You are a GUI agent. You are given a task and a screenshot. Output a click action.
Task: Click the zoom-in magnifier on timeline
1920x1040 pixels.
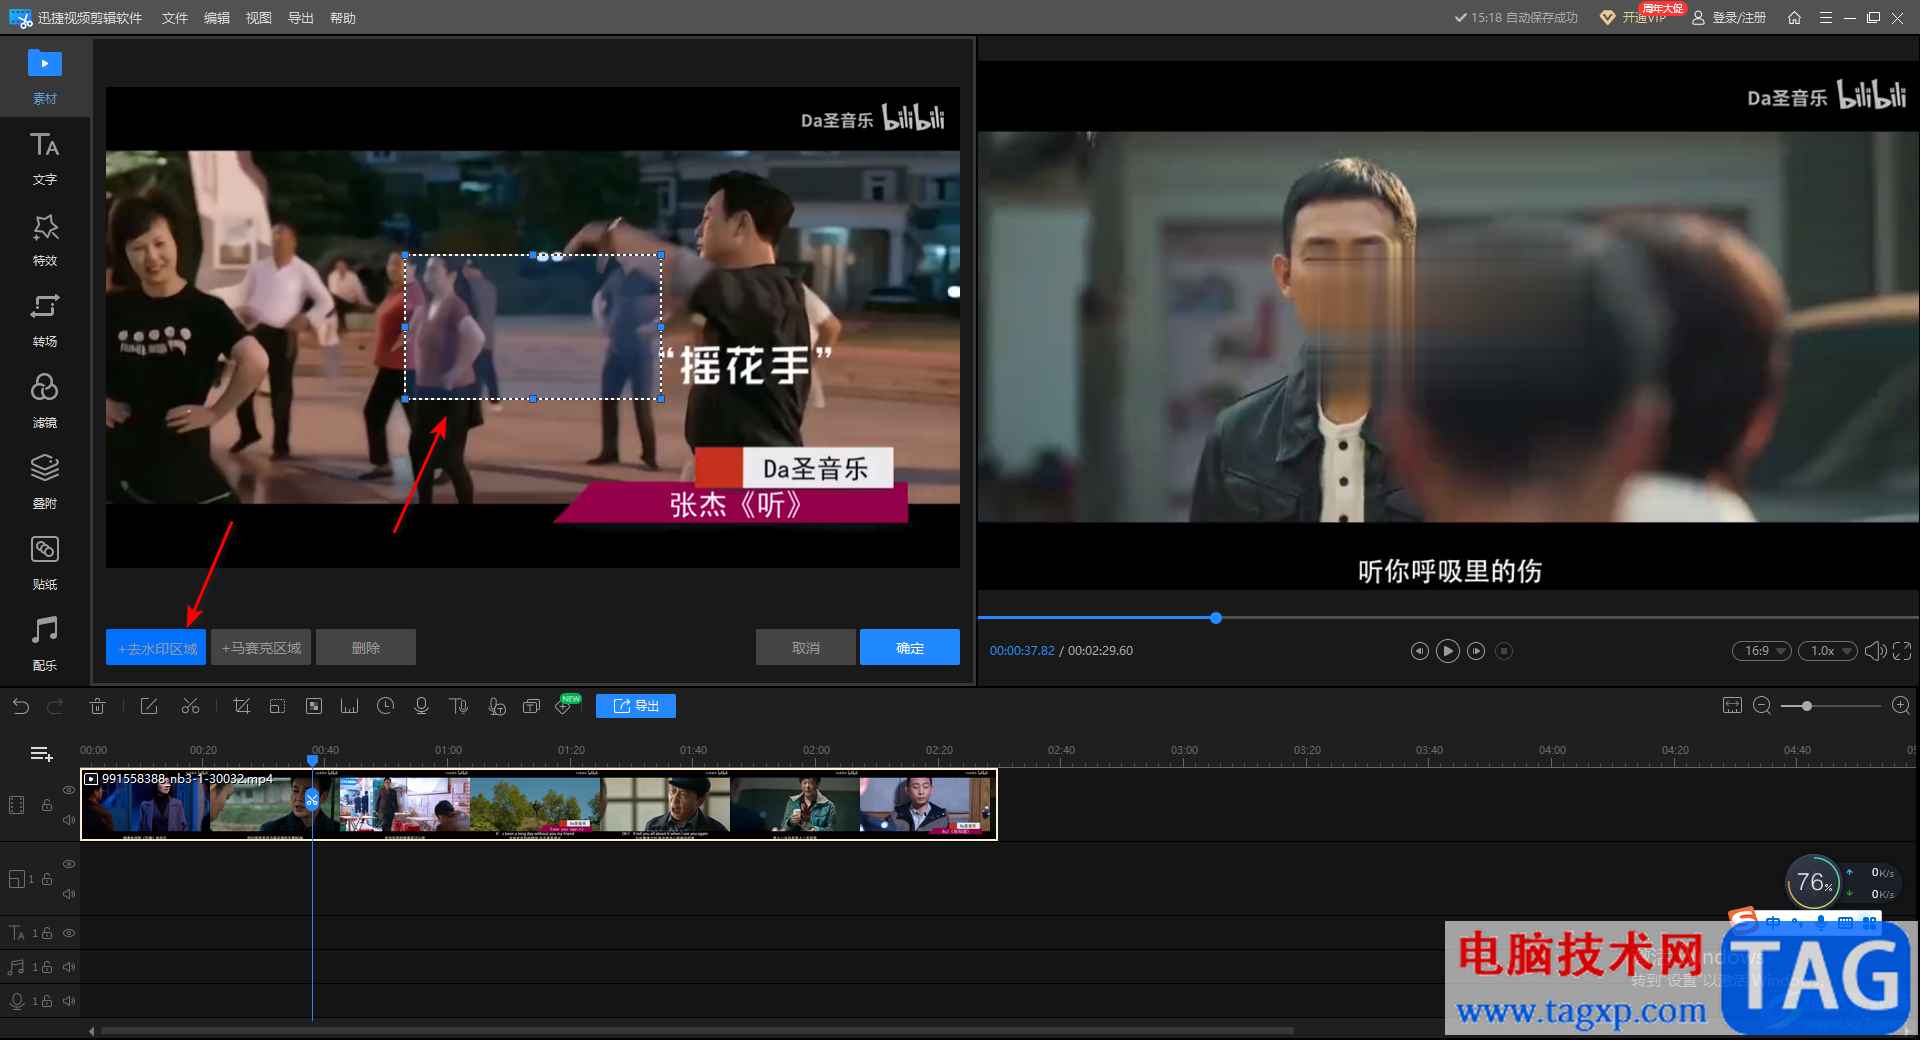(x=1901, y=706)
